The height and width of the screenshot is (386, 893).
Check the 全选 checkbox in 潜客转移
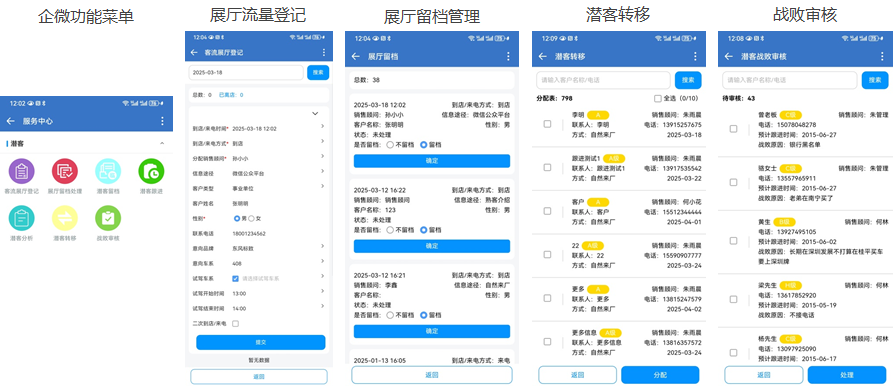658,98
